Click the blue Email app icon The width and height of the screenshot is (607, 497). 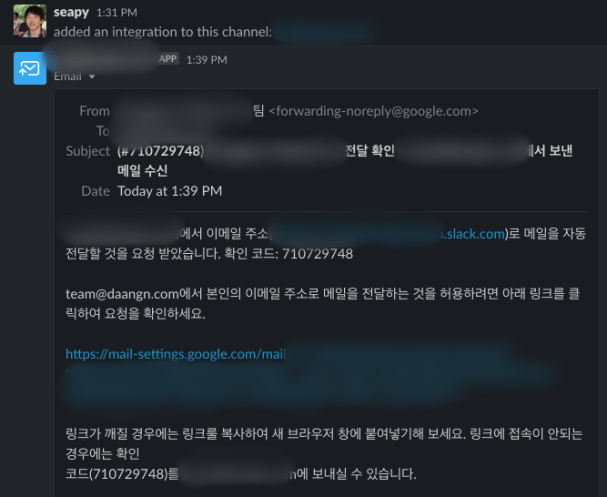[30, 68]
